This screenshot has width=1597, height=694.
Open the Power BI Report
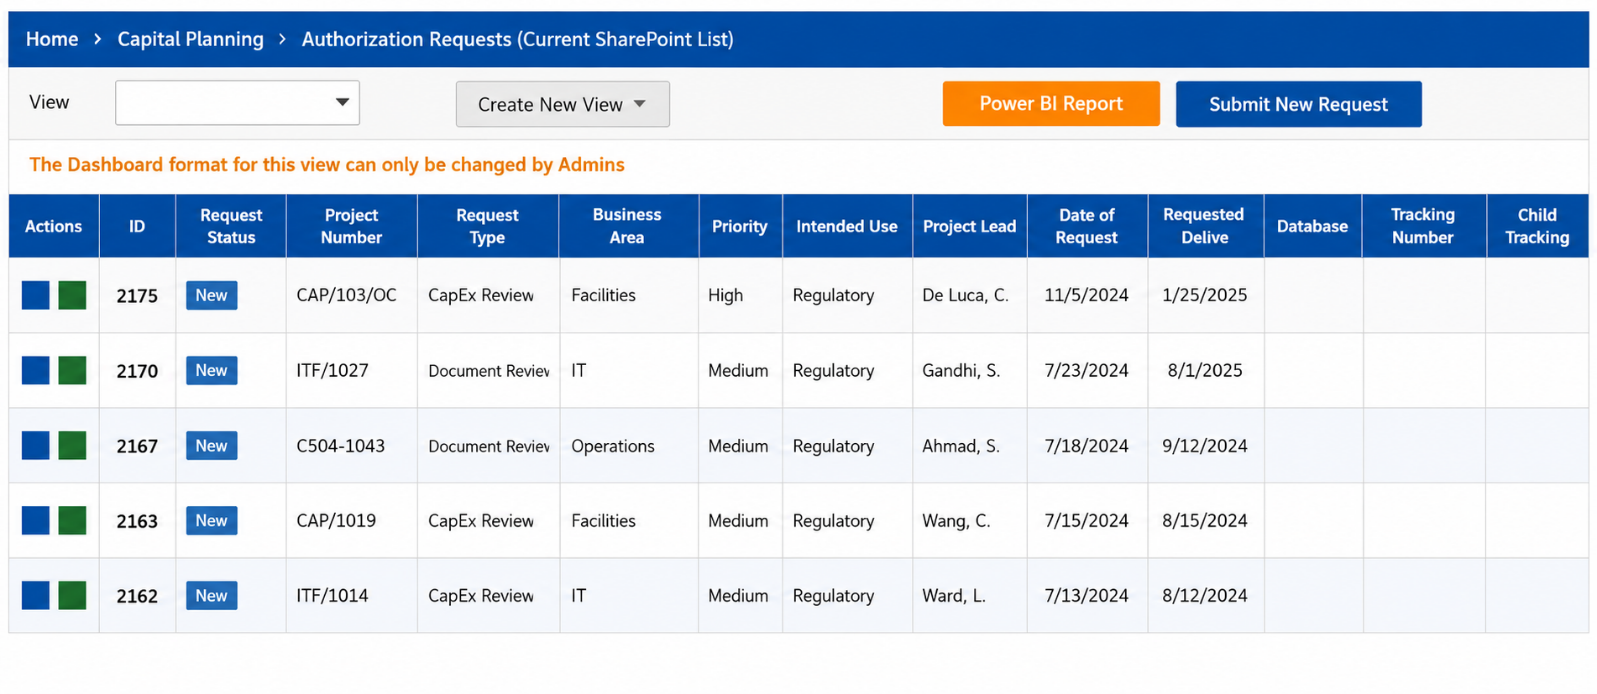coord(1051,104)
